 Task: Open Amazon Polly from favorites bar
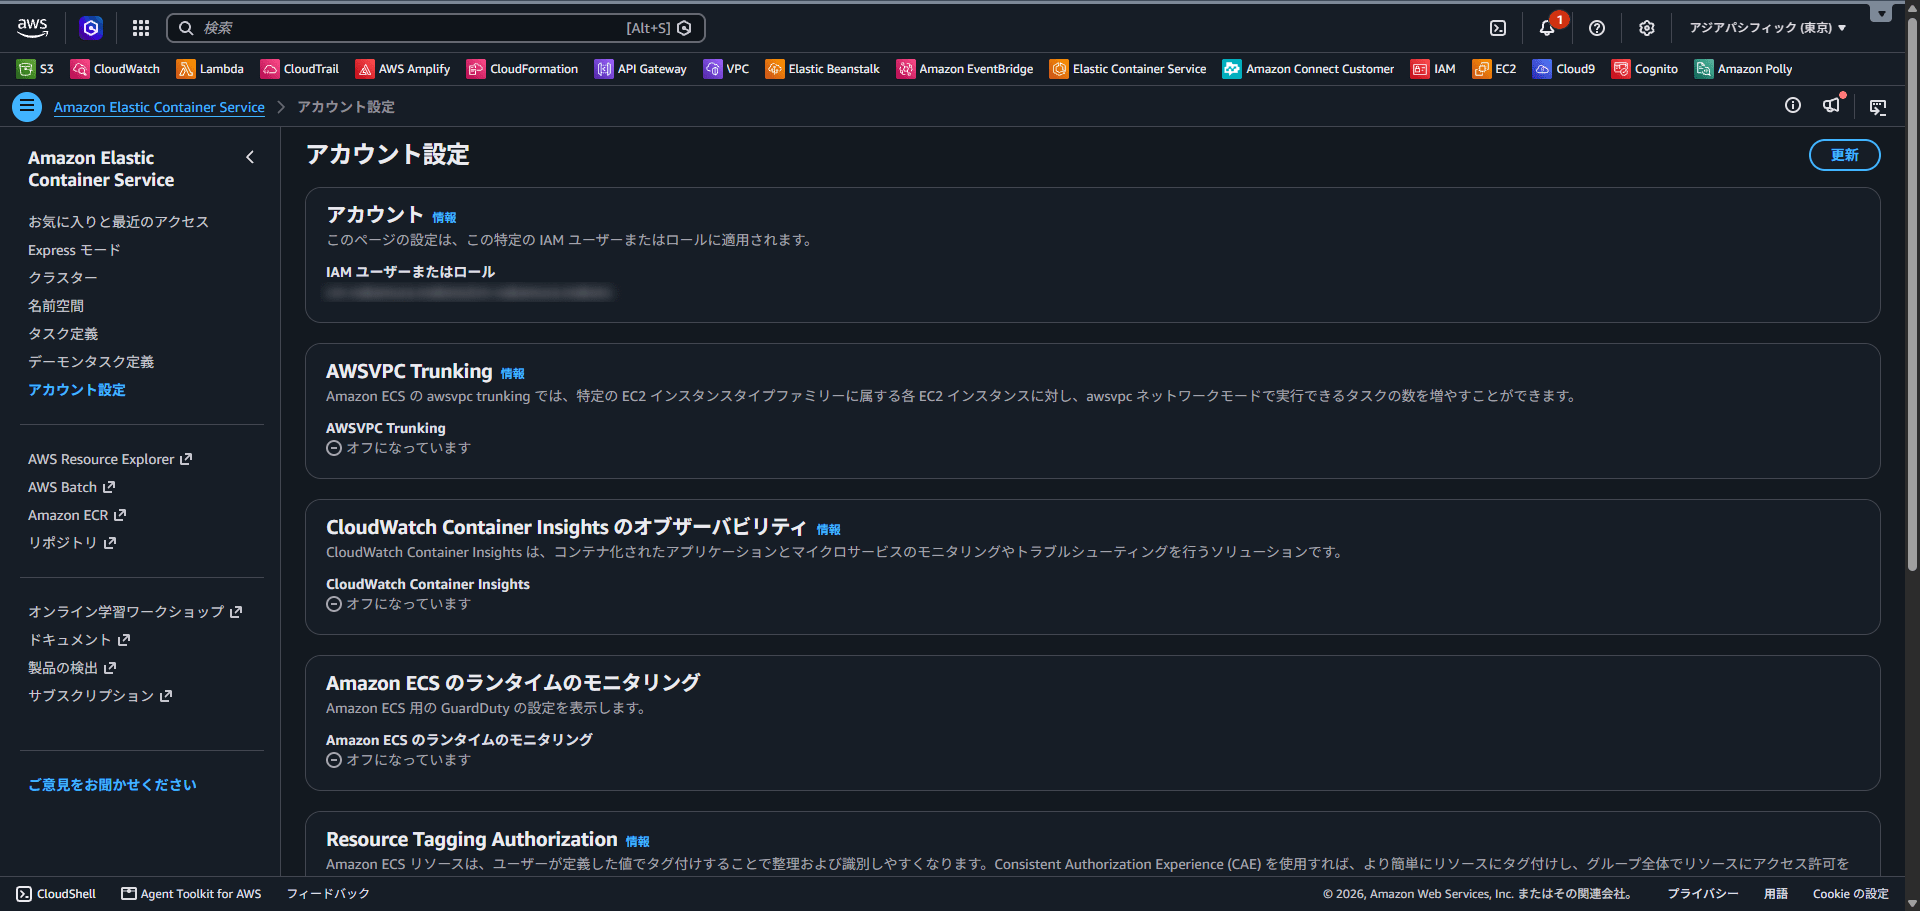(1743, 69)
